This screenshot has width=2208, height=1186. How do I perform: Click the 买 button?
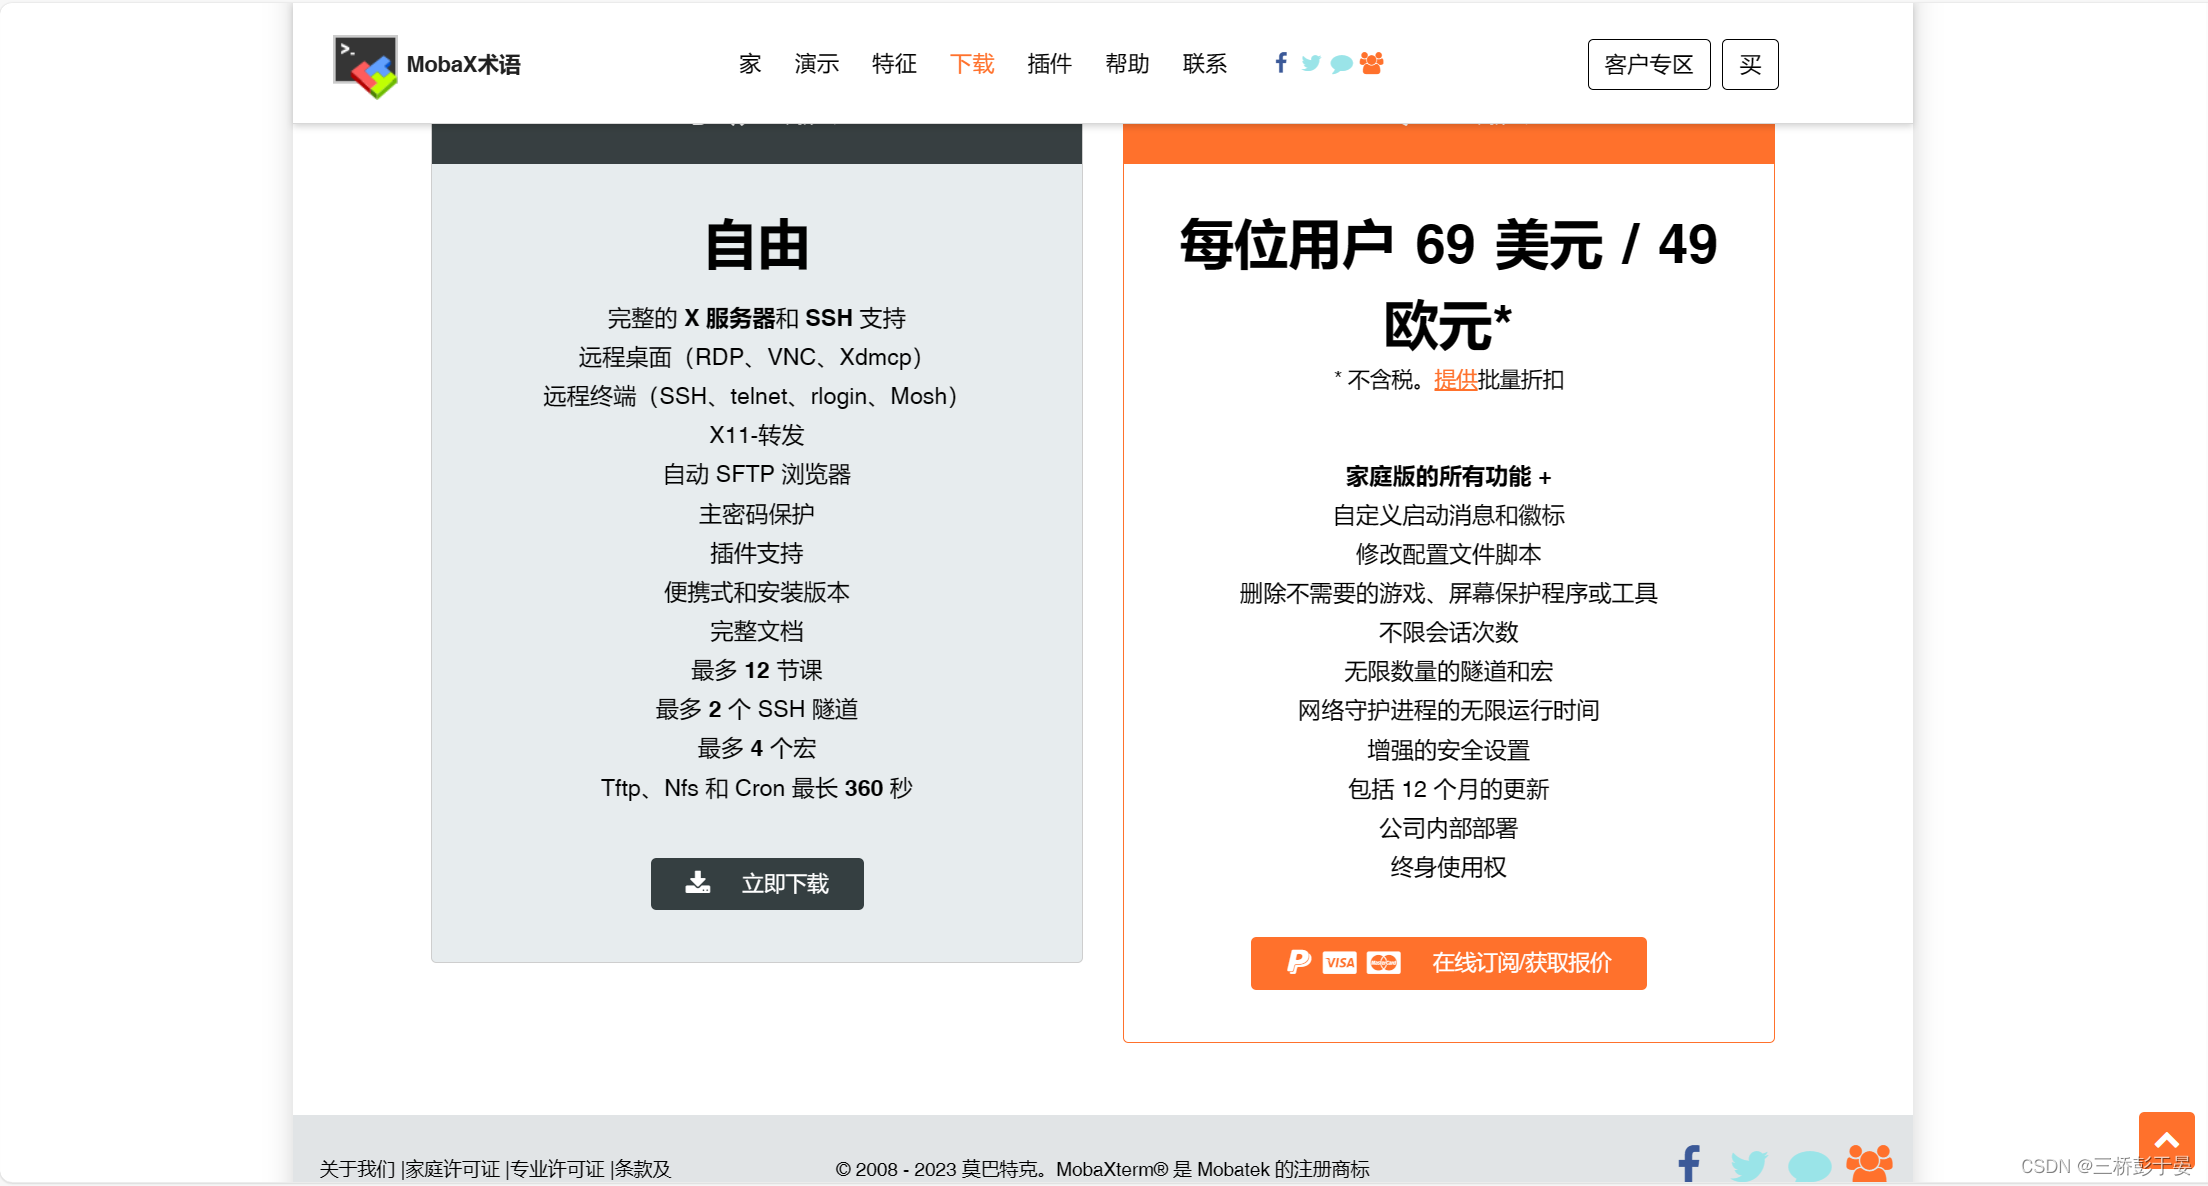coord(1750,64)
